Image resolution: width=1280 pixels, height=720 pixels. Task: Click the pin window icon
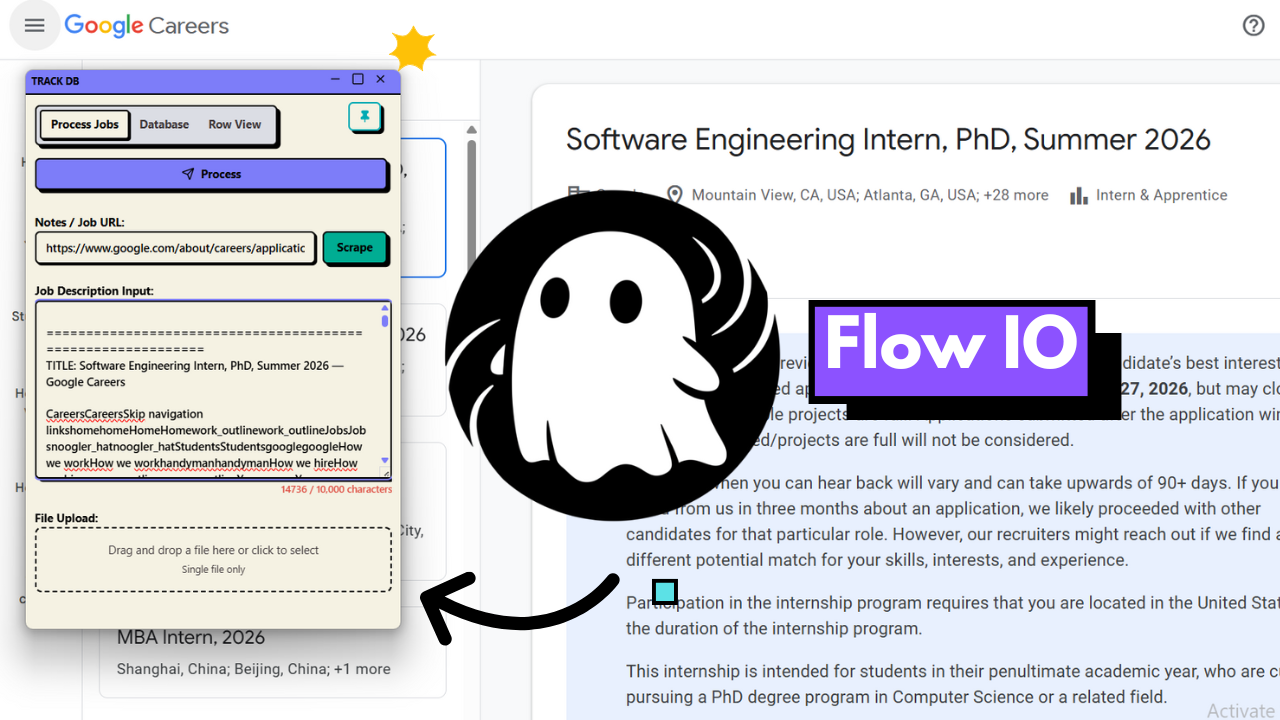pyautogui.click(x=365, y=117)
